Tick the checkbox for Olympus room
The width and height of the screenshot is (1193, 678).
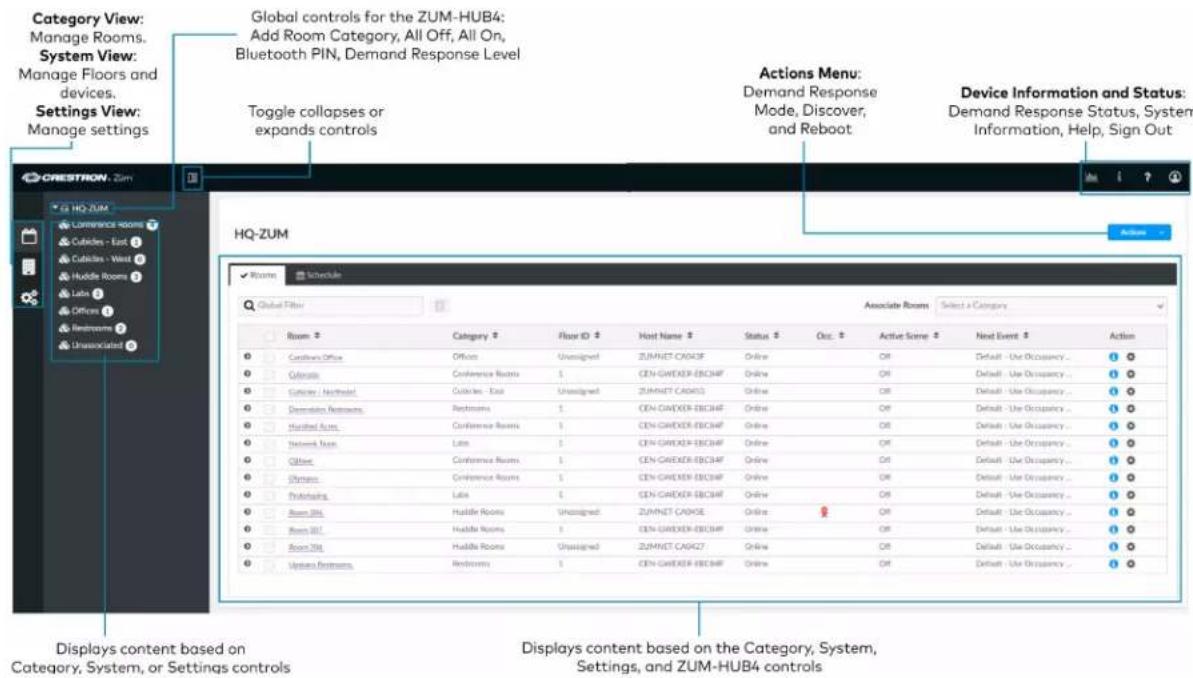click(269, 478)
